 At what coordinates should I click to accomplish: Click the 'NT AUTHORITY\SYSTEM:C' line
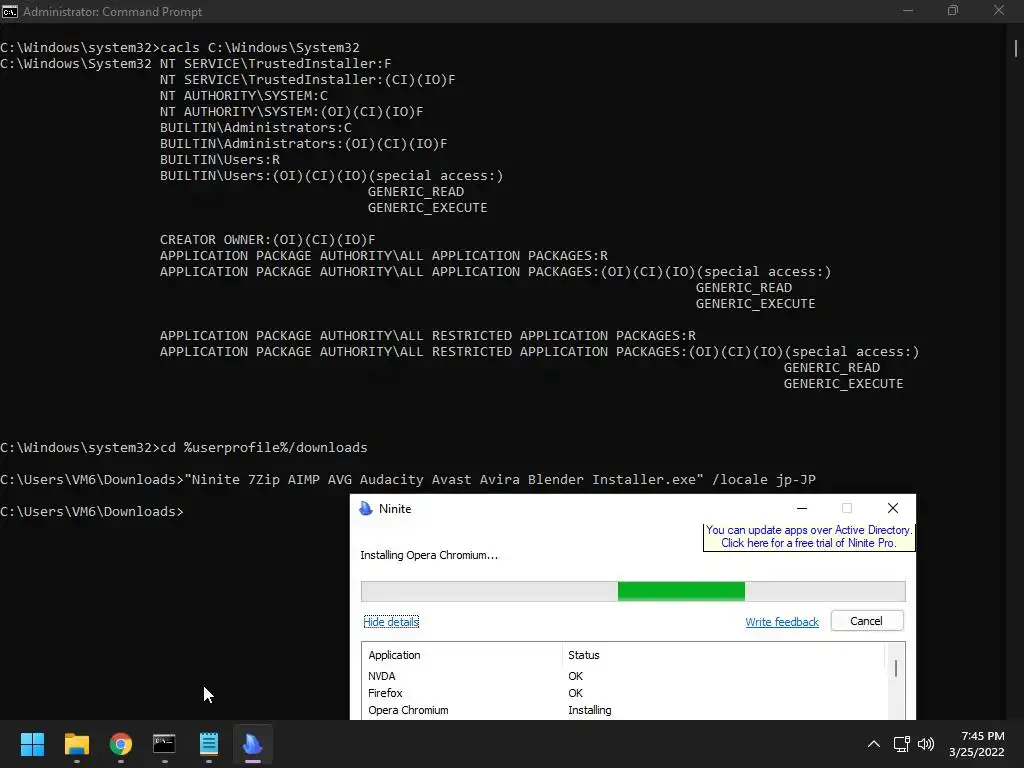[244, 96]
